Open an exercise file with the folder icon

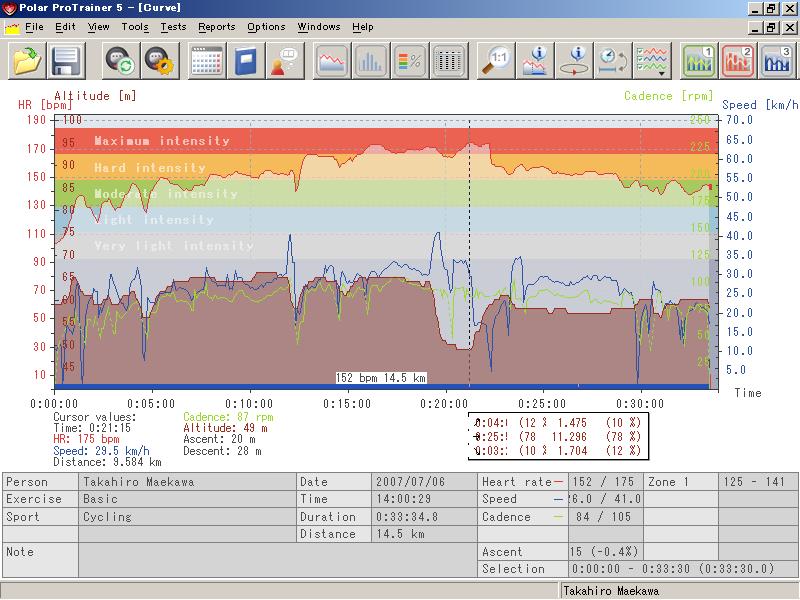pyautogui.click(x=27, y=61)
